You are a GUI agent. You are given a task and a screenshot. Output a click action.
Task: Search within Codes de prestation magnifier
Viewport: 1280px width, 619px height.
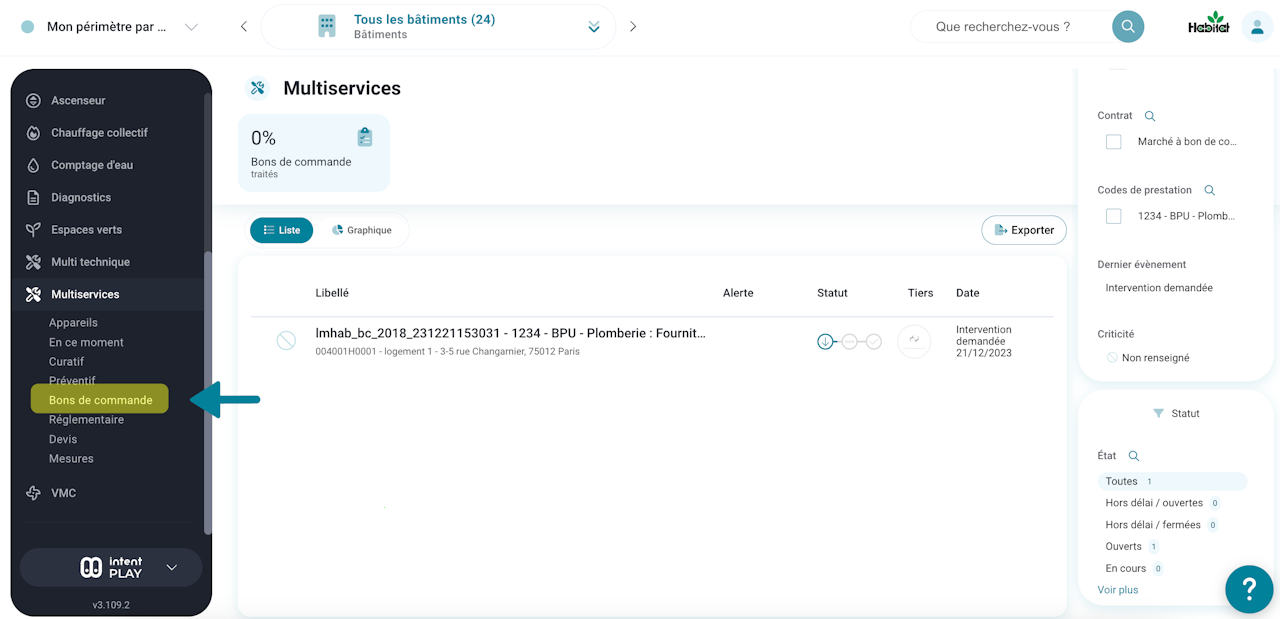pos(1210,190)
